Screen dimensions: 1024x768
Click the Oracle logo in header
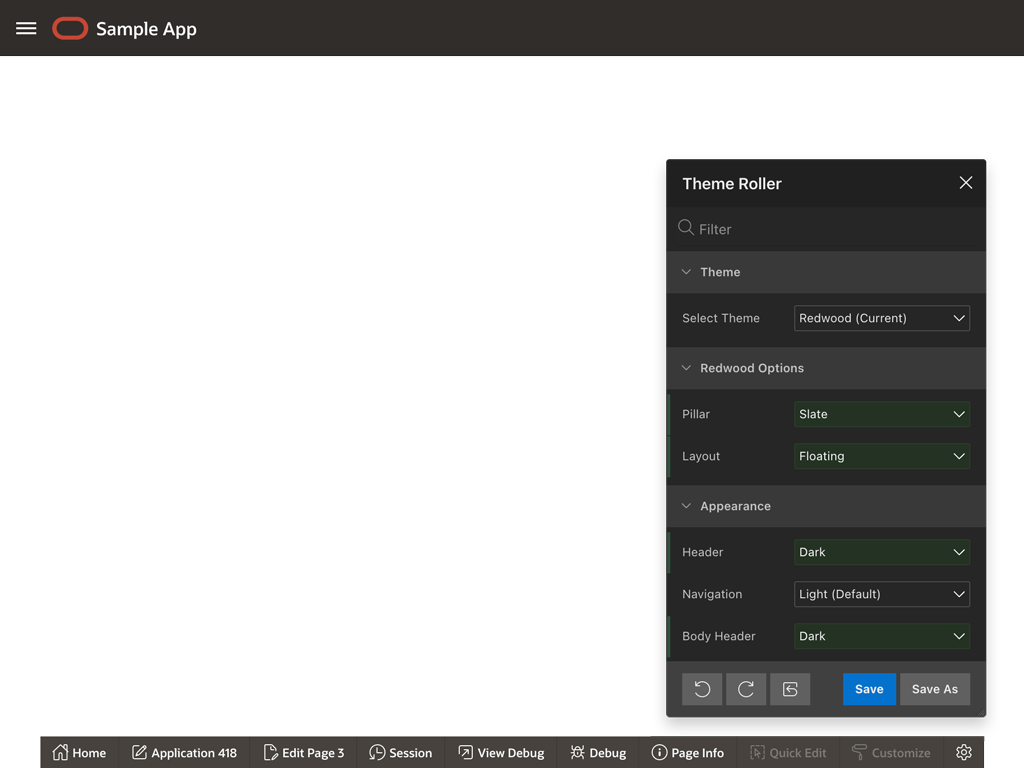70,29
